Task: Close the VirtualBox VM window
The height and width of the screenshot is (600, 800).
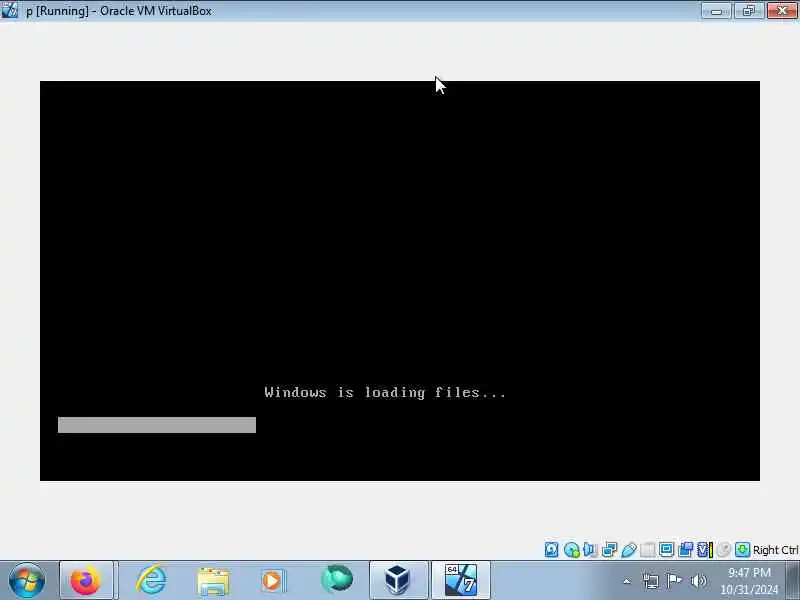Action: pyautogui.click(x=782, y=10)
